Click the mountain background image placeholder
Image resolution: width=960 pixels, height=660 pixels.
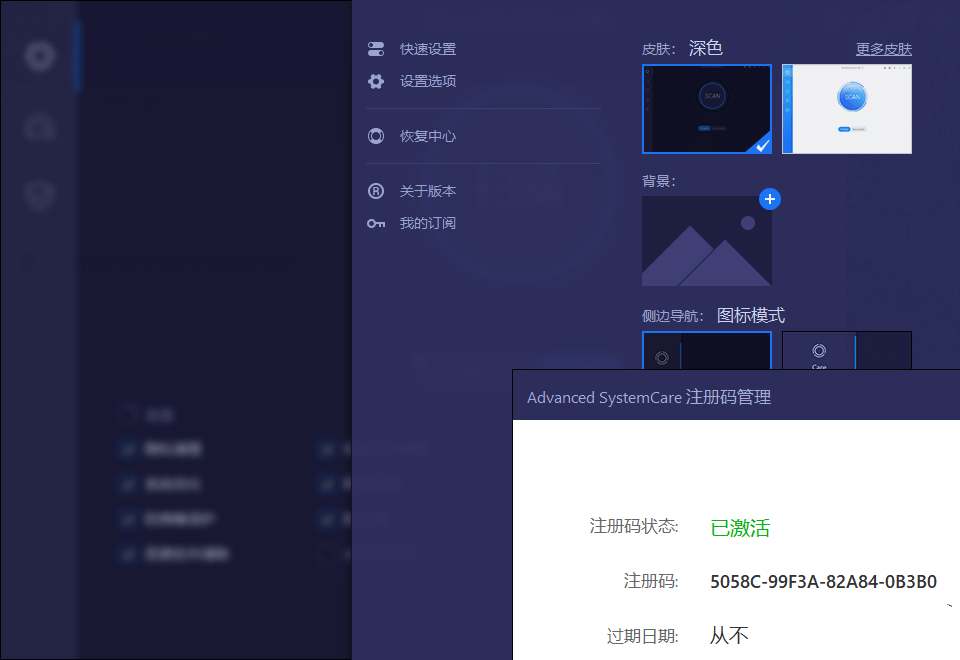tap(706, 241)
